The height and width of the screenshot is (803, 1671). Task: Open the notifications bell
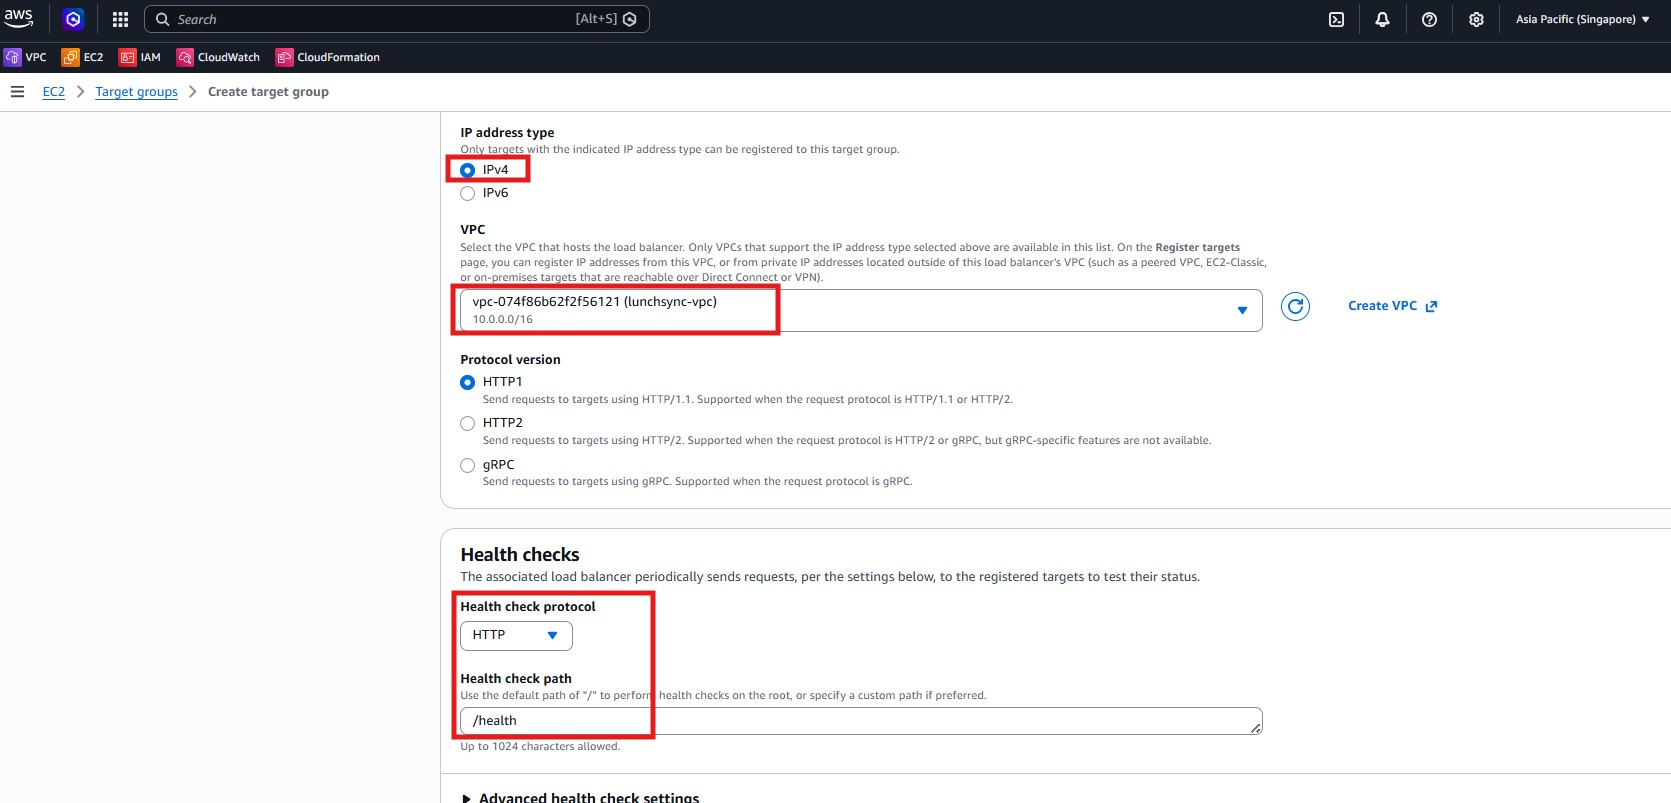pyautogui.click(x=1382, y=19)
